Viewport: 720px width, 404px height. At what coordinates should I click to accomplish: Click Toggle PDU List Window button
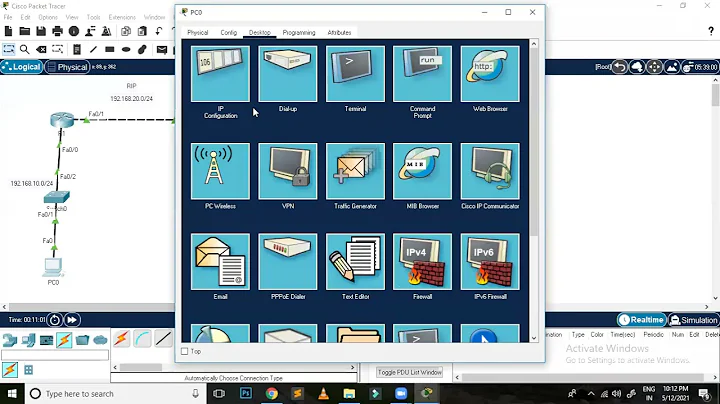(x=410, y=372)
